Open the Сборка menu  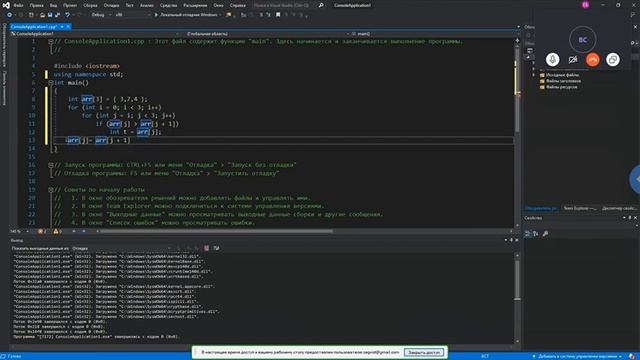(90, 5)
